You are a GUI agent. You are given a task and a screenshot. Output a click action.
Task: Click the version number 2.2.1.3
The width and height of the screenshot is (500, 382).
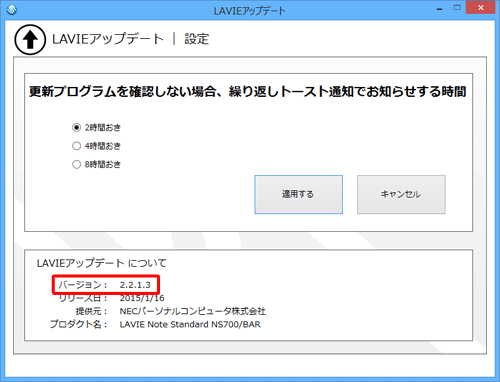click(x=135, y=285)
